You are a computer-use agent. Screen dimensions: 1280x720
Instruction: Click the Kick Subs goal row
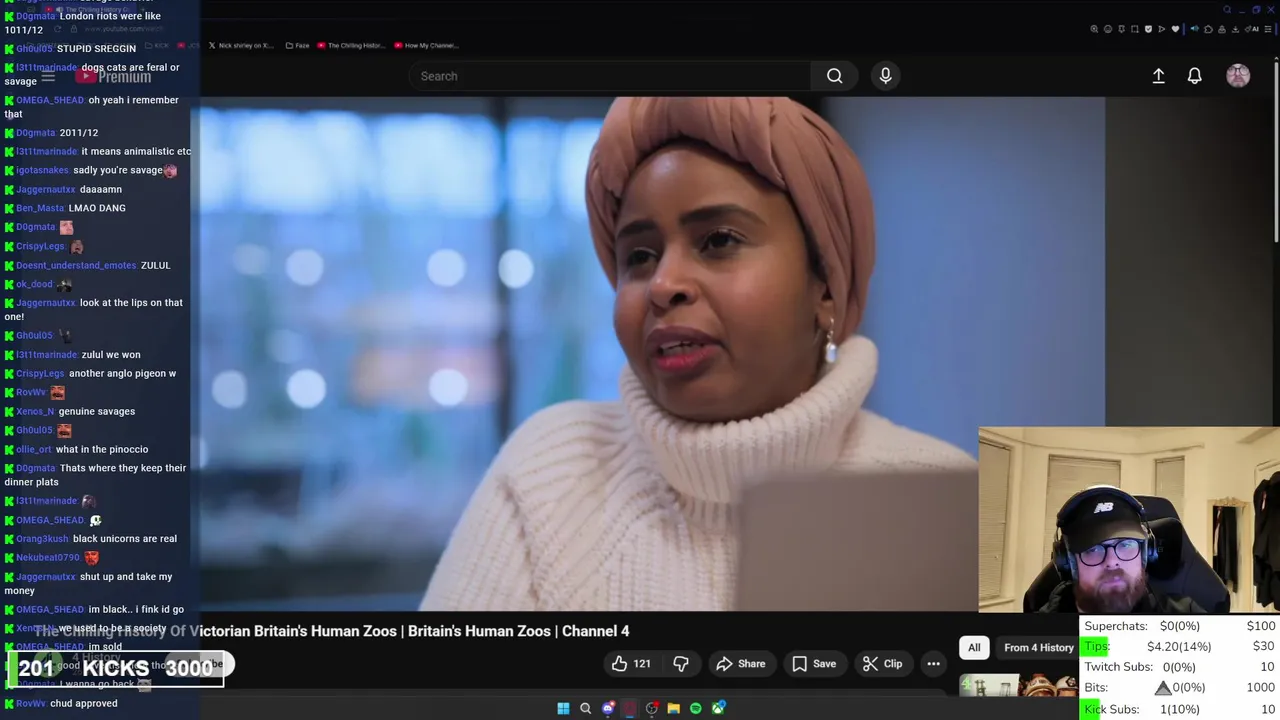point(1180,709)
